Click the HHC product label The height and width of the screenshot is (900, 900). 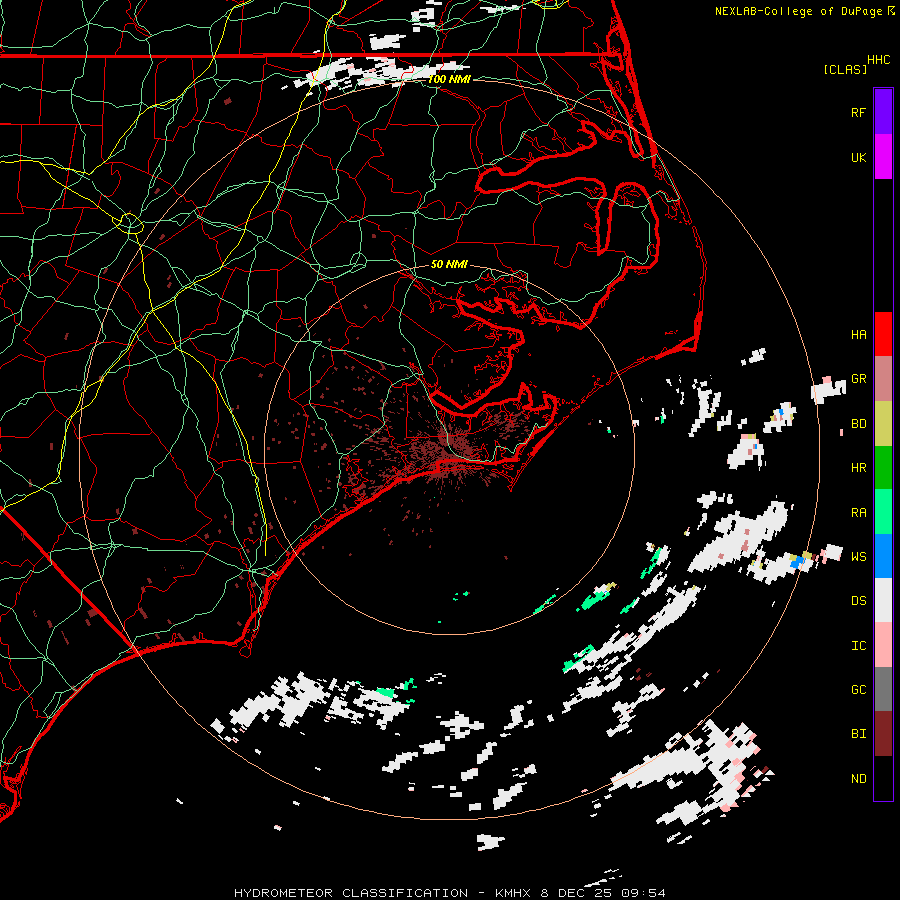point(878,60)
